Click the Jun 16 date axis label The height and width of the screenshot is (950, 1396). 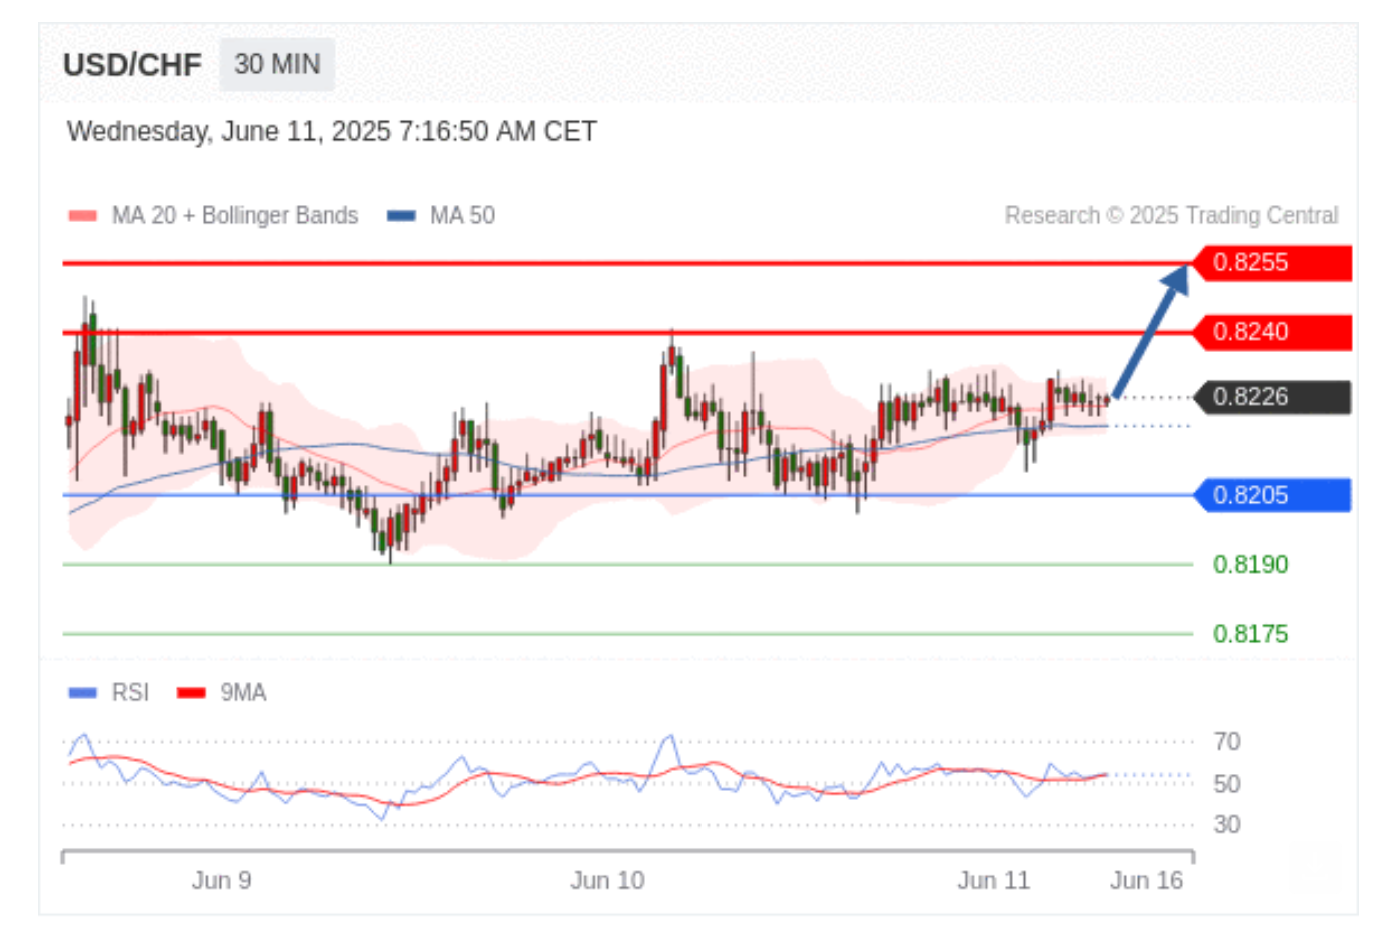click(1146, 881)
